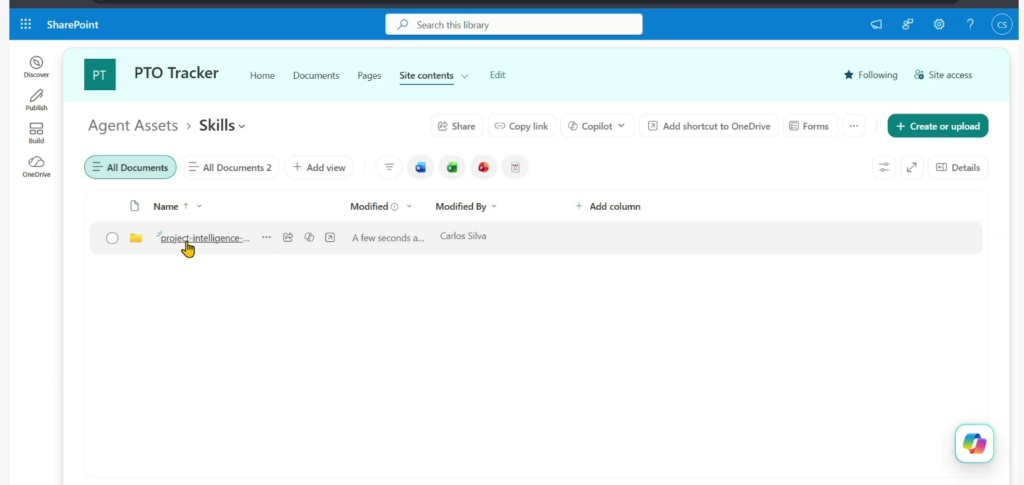
Task: Select the project-intelligence row circle
Action: (112, 238)
